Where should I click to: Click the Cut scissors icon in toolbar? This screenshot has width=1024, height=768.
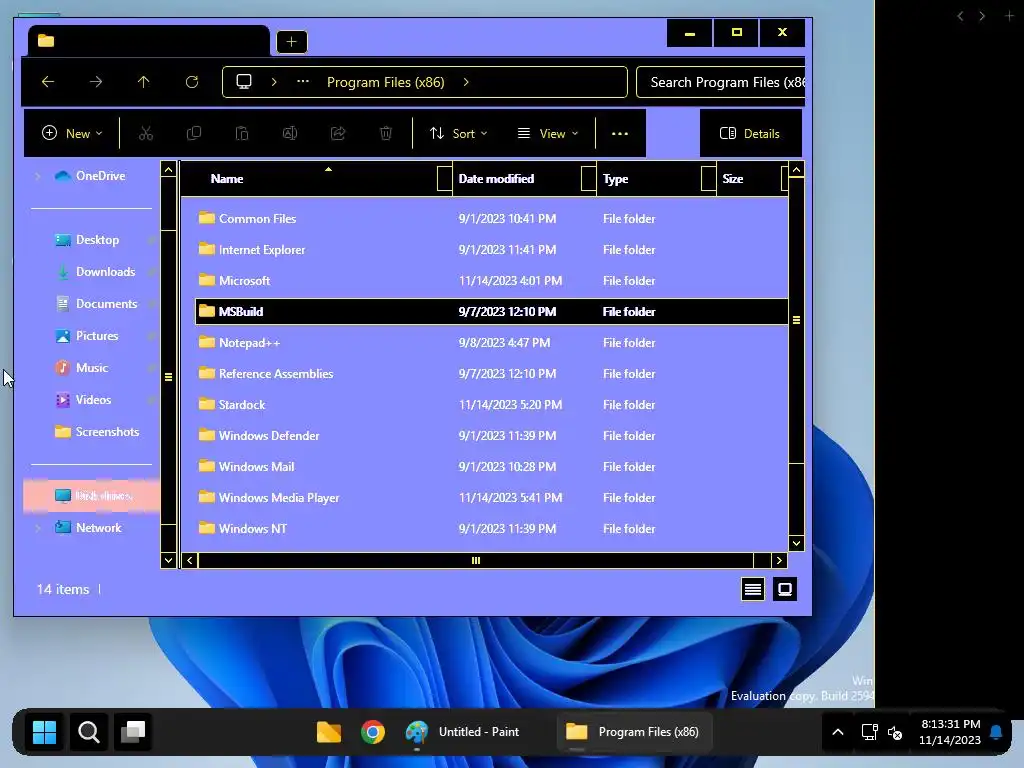146,133
